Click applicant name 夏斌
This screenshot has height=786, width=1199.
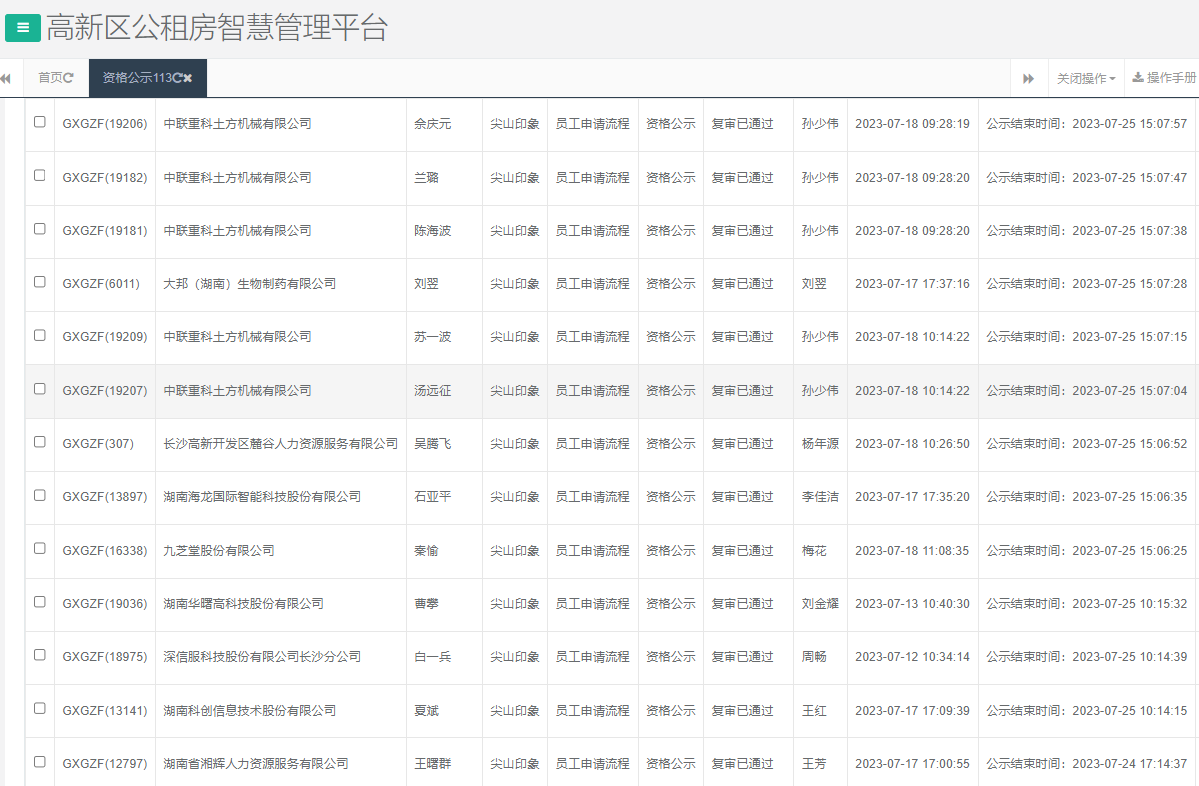tap(427, 710)
